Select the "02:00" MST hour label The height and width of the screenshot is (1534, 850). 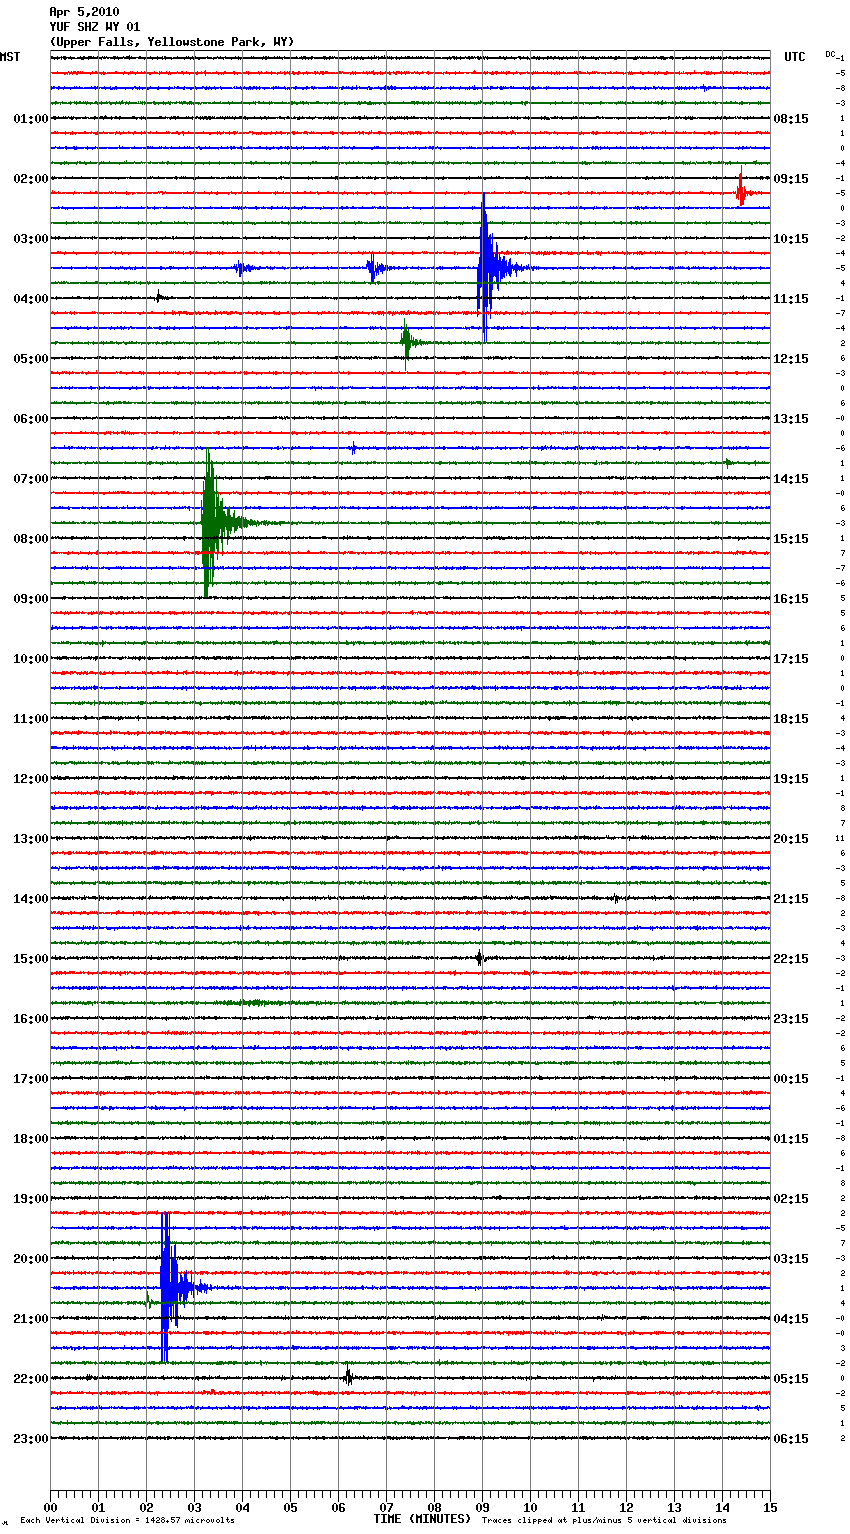coord(31,179)
